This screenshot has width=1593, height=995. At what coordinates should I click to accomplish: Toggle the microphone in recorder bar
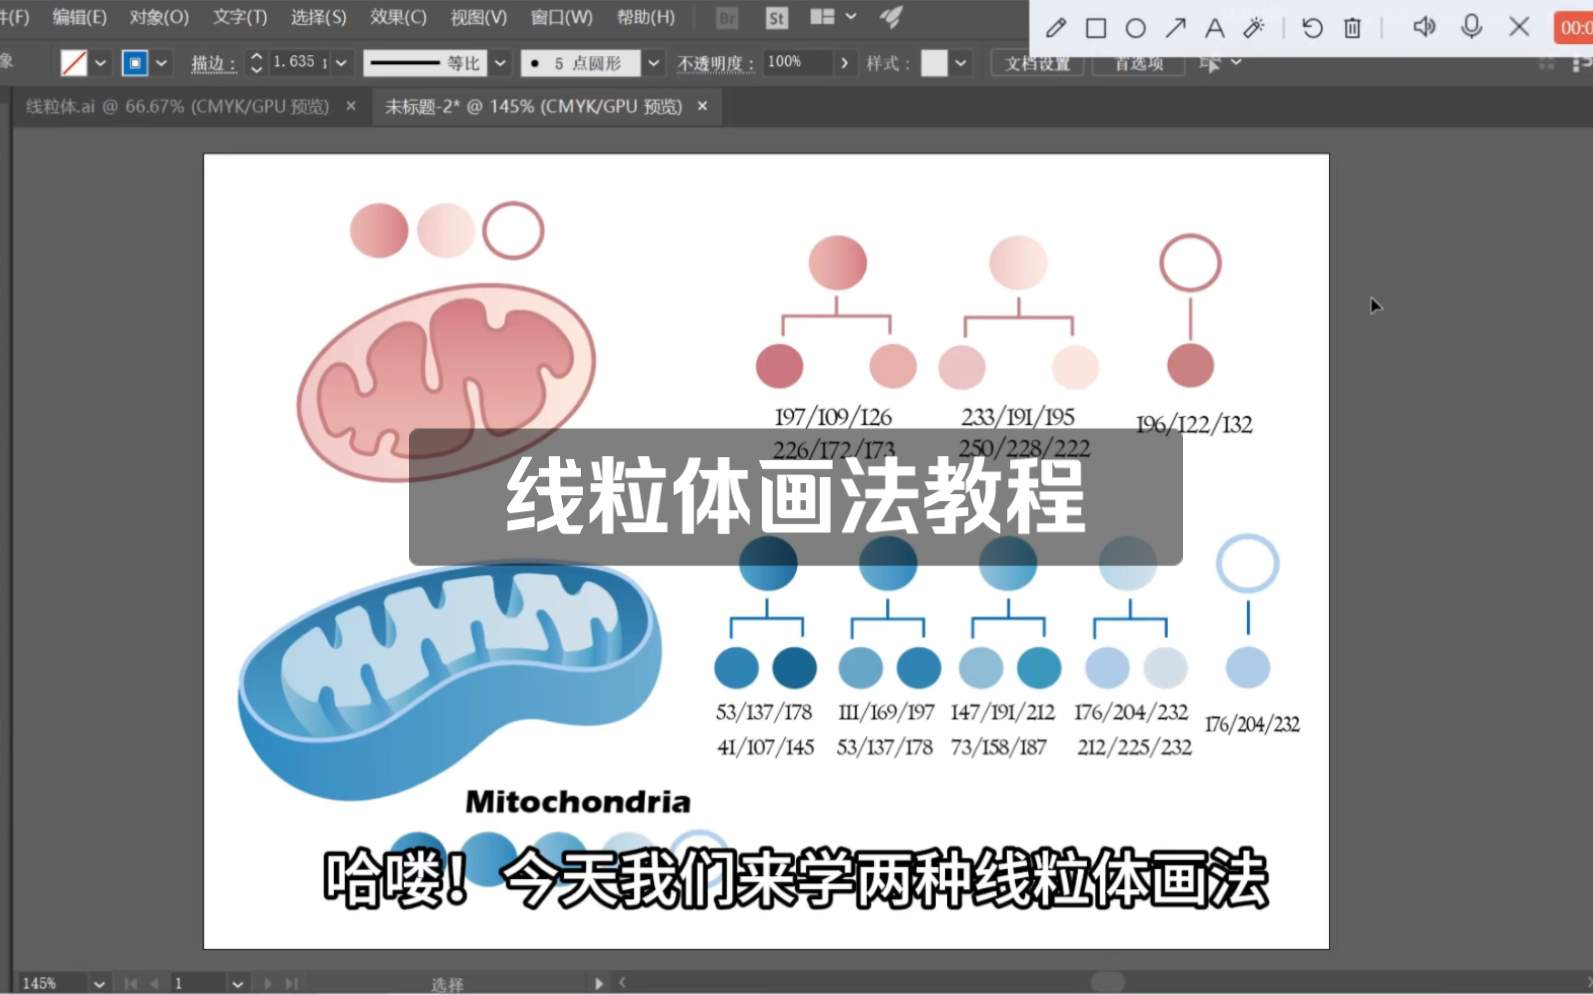point(1471,27)
